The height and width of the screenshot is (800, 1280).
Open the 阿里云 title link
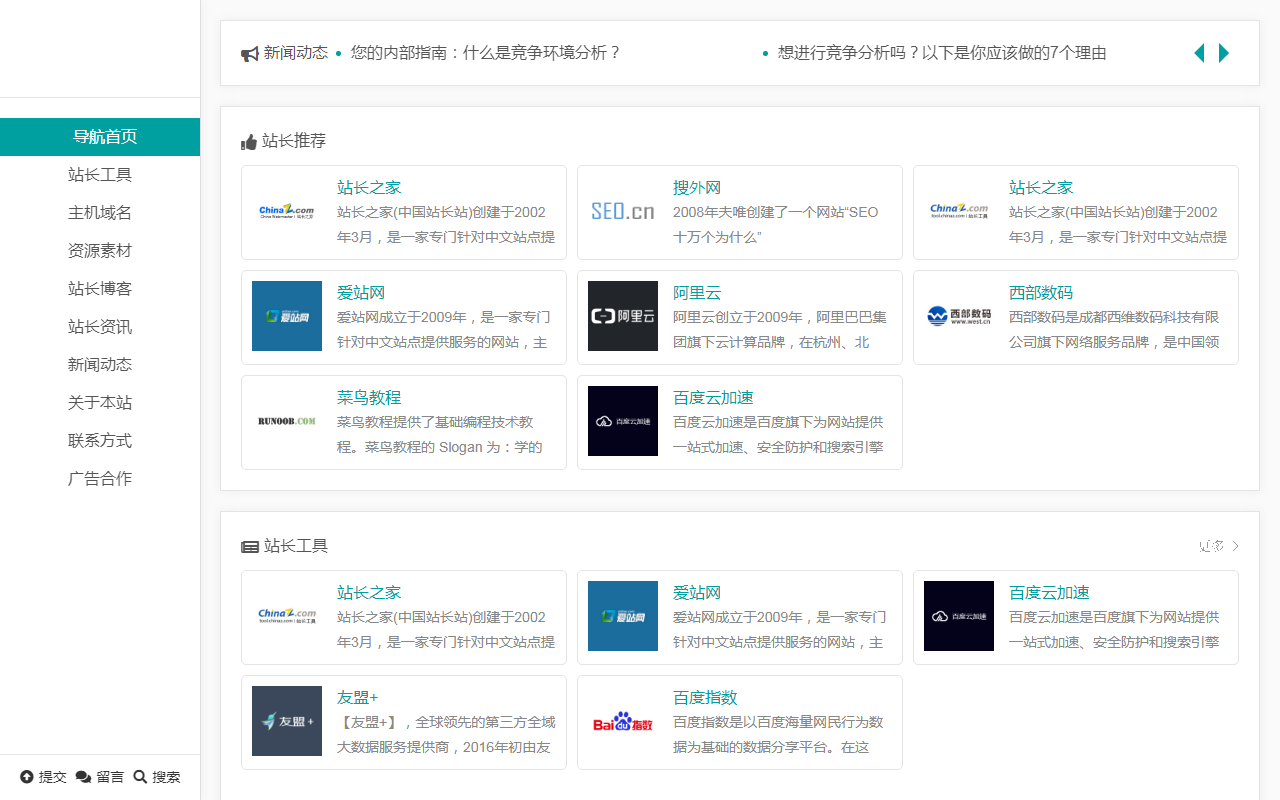pyautogui.click(x=697, y=293)
